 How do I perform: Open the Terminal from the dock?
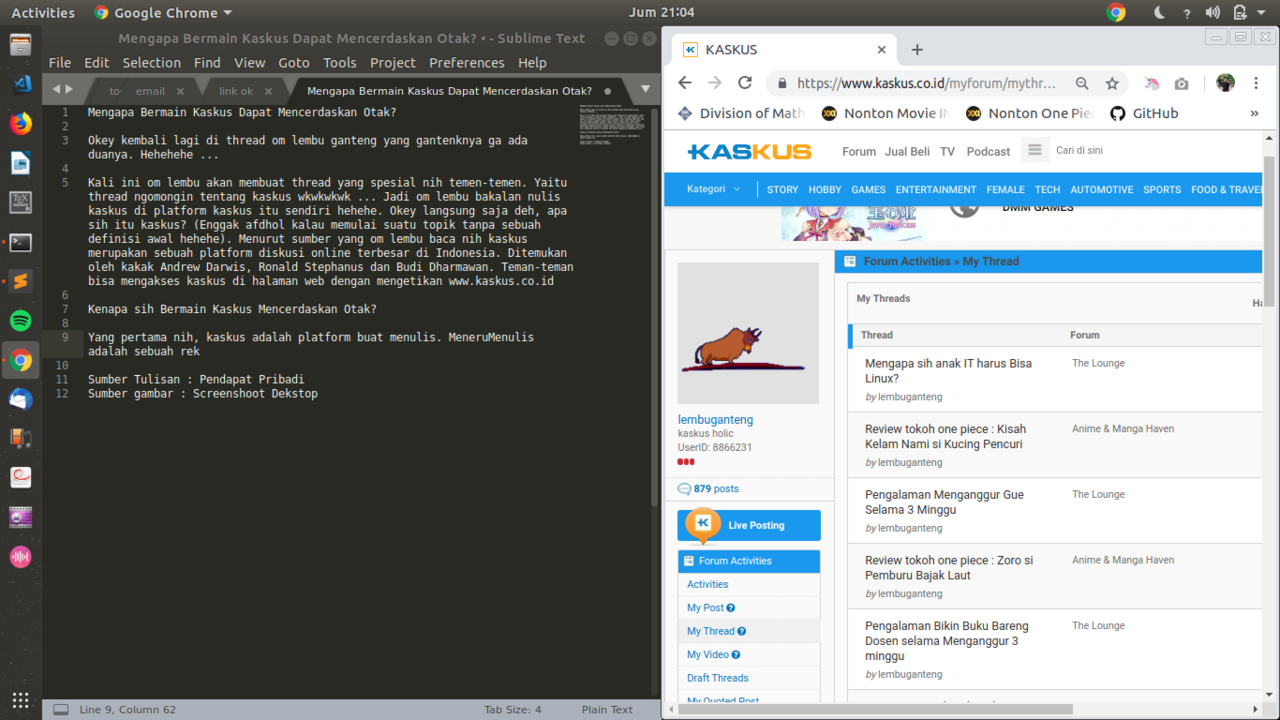tap(21, 242)
